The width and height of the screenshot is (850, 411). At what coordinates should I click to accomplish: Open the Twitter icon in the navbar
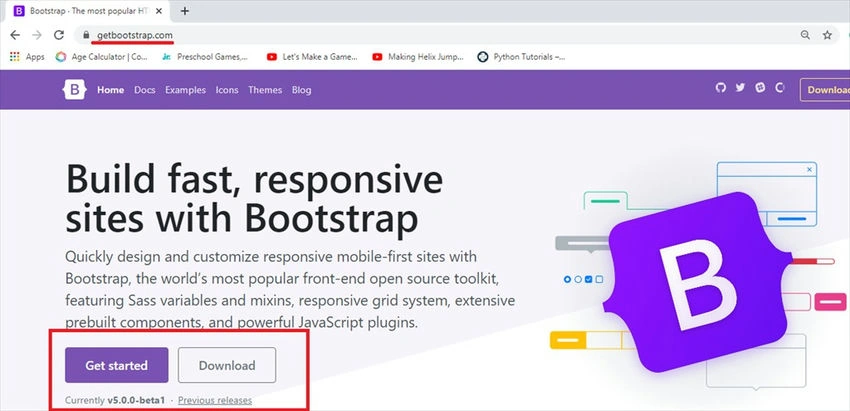click(740, 88)
